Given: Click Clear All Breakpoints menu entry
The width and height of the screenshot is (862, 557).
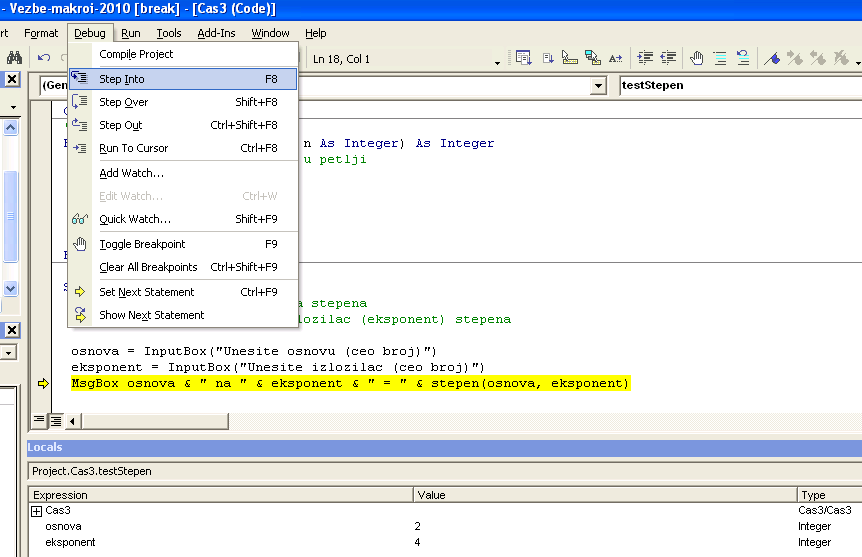Looking at the screenshot, I should click(x=148, y=267).
